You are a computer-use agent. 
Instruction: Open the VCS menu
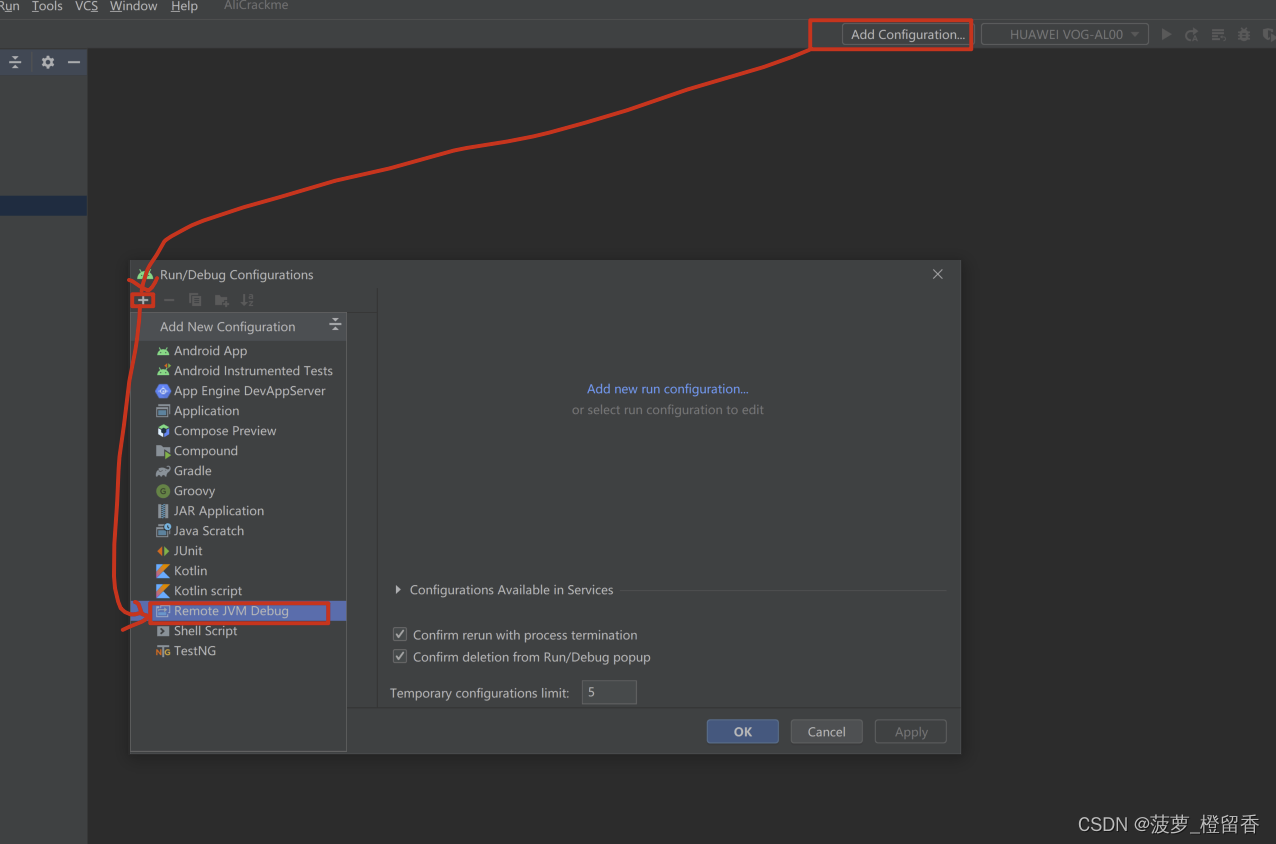pyautogui.click(x=86, y=6)
